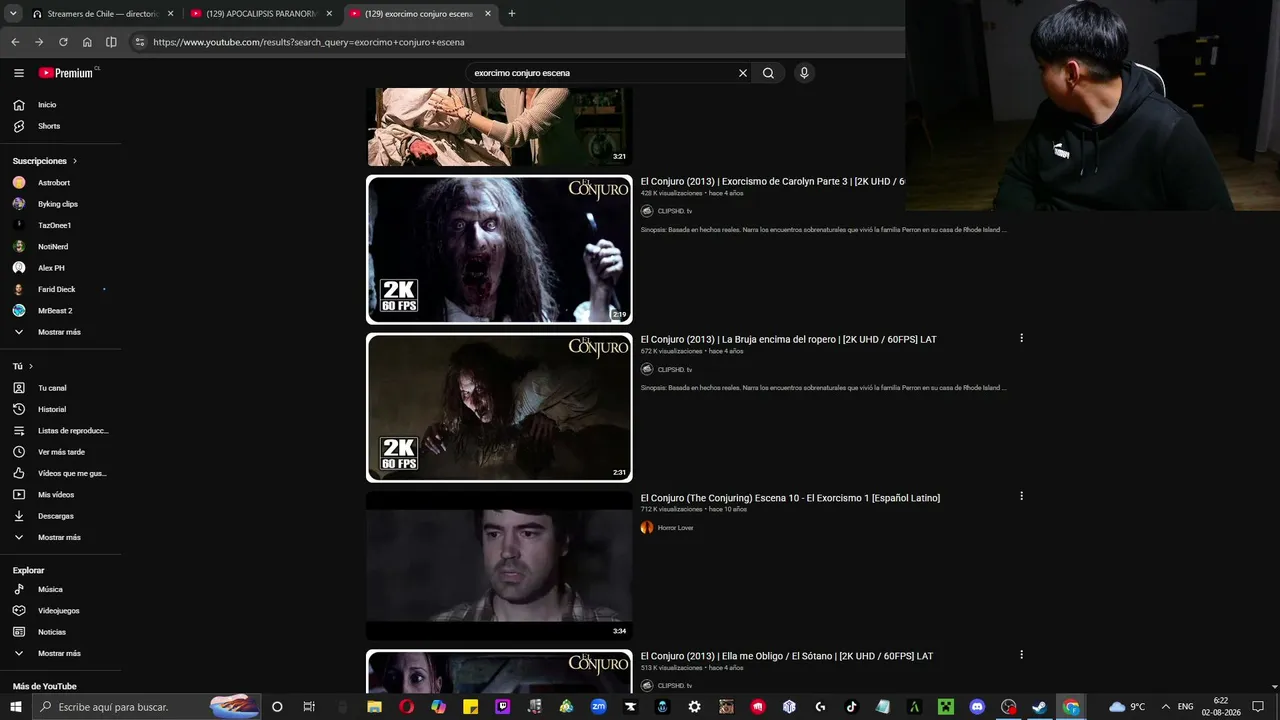Reload the YouTube results page
This screenshot has height=720, width=1280.
coord(63,42)
